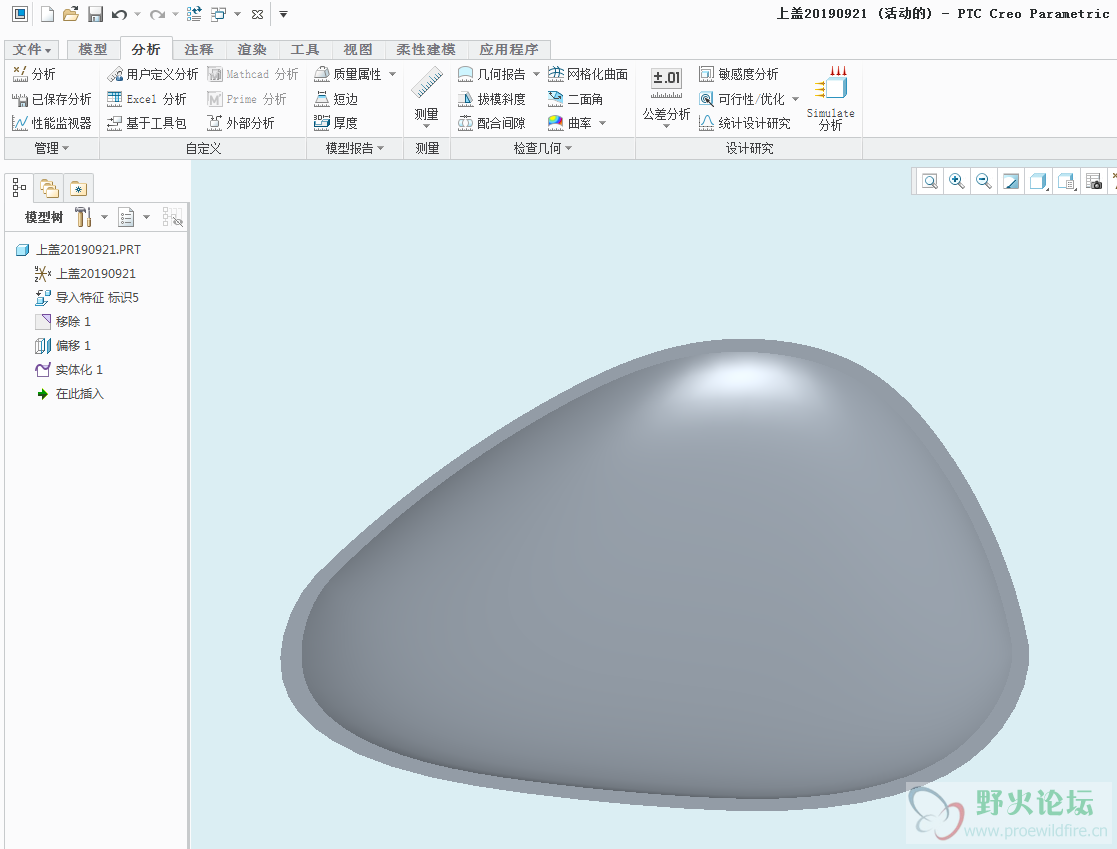Select the model tree tab icon
This screenshot has height=849, width=1117.
coord(19,188)
